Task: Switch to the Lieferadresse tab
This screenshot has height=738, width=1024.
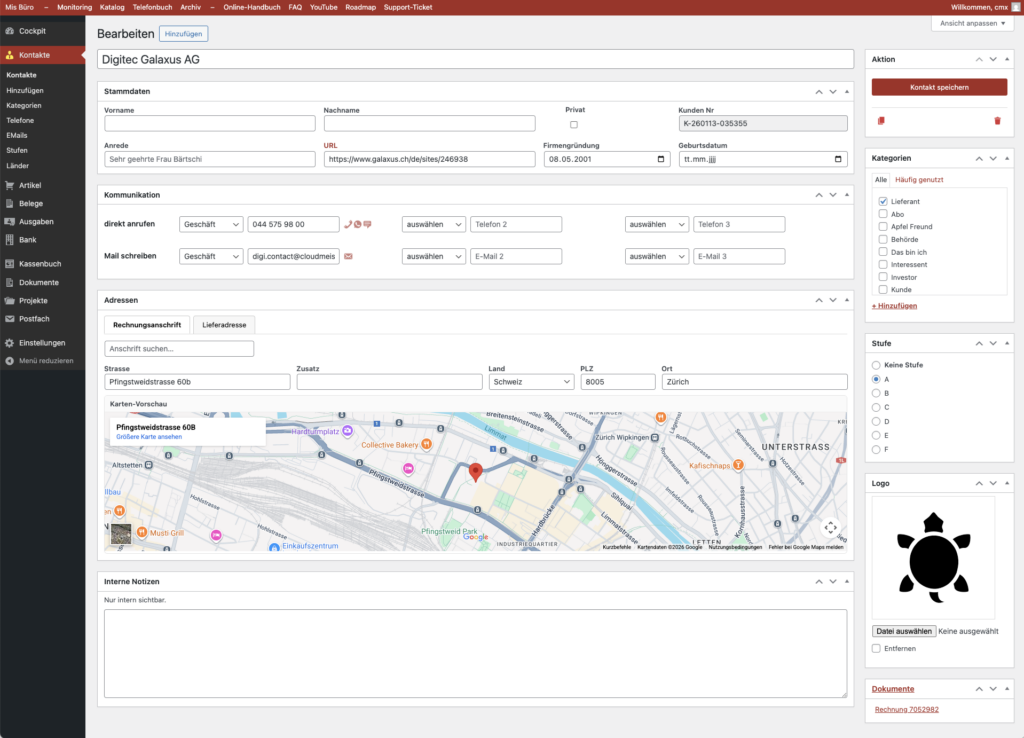Action: (x=224, y=325)
